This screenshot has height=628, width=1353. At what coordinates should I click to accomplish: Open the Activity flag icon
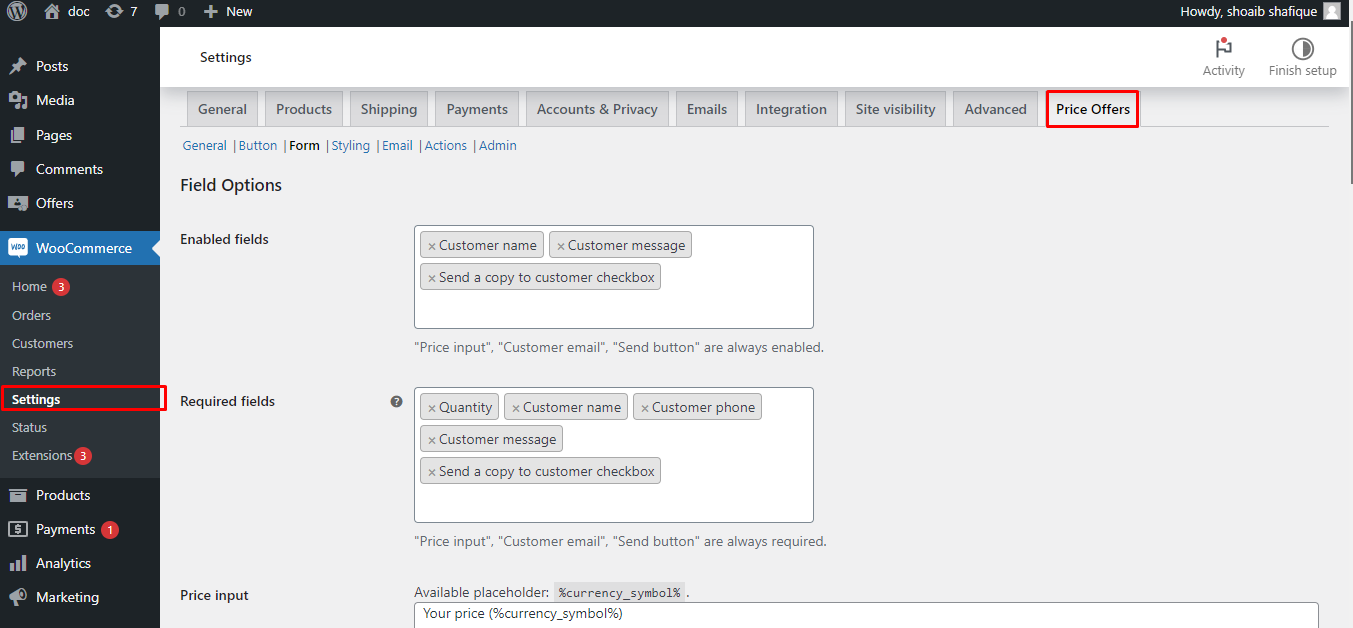click(1223, 48)
